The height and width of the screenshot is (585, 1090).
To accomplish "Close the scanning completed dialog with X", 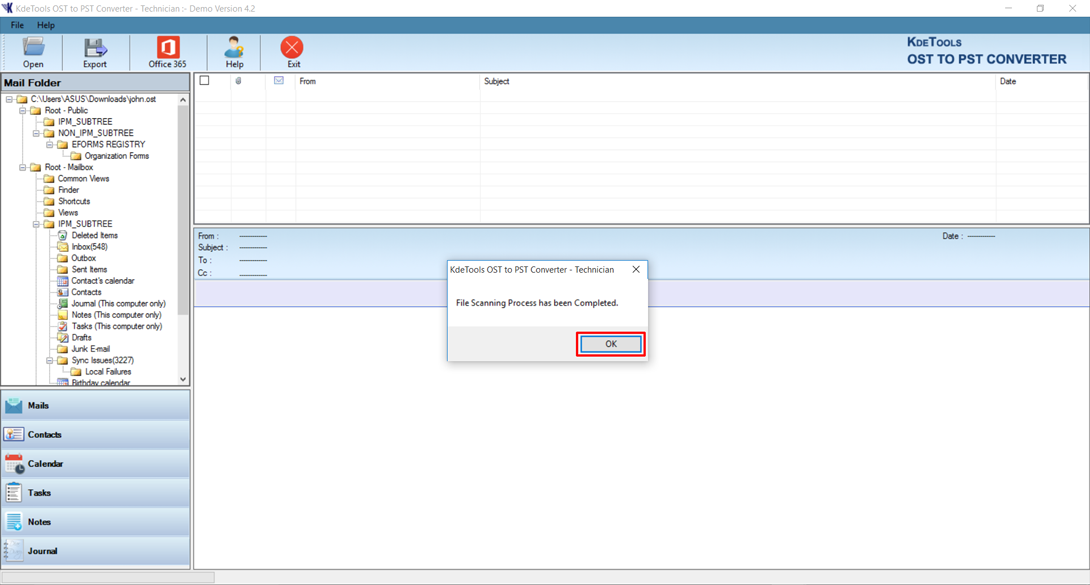I will [x=636, y=269].
